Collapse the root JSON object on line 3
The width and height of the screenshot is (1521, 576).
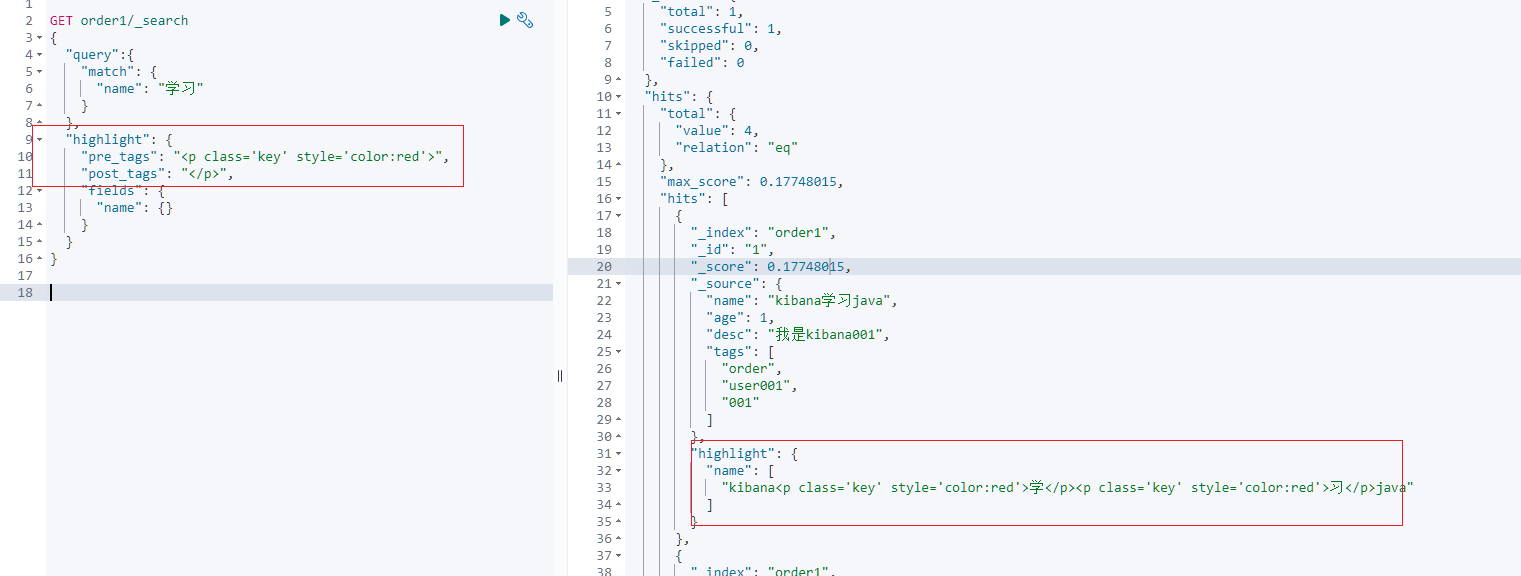38,36
